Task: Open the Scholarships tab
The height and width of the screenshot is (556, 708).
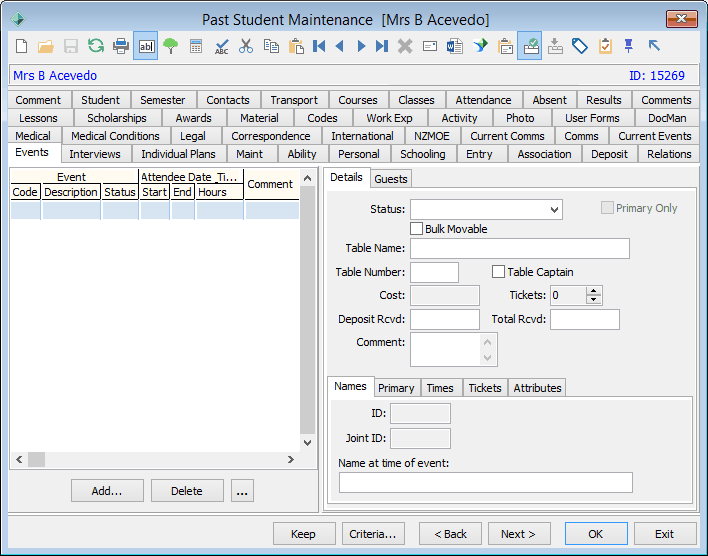Action: [116, 118]
